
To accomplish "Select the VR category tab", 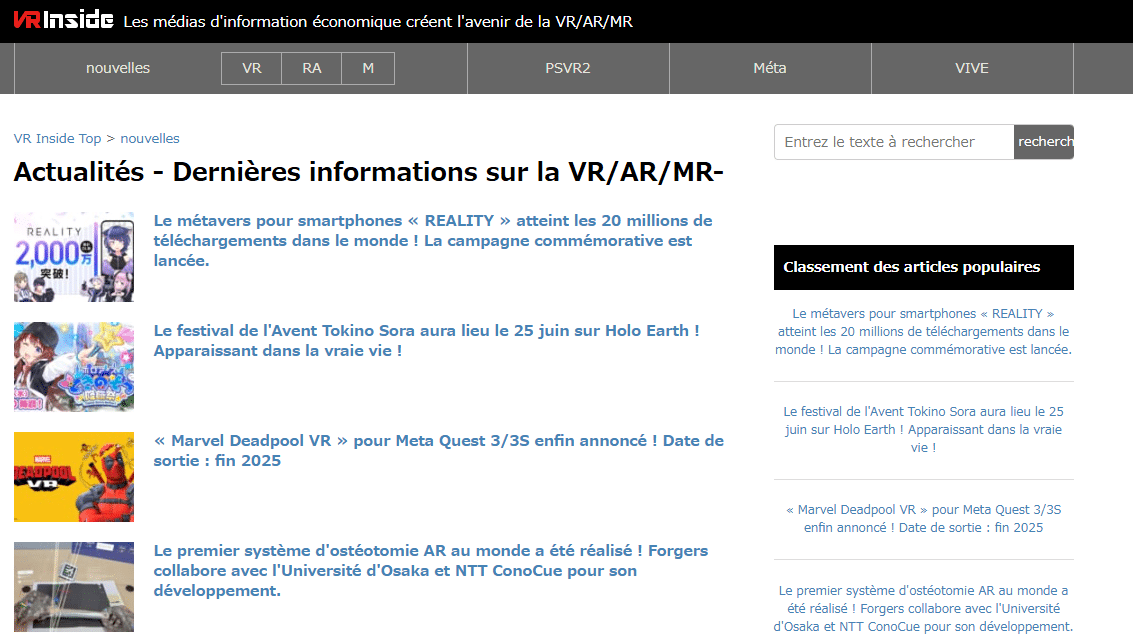I will (x=251, y=68).
